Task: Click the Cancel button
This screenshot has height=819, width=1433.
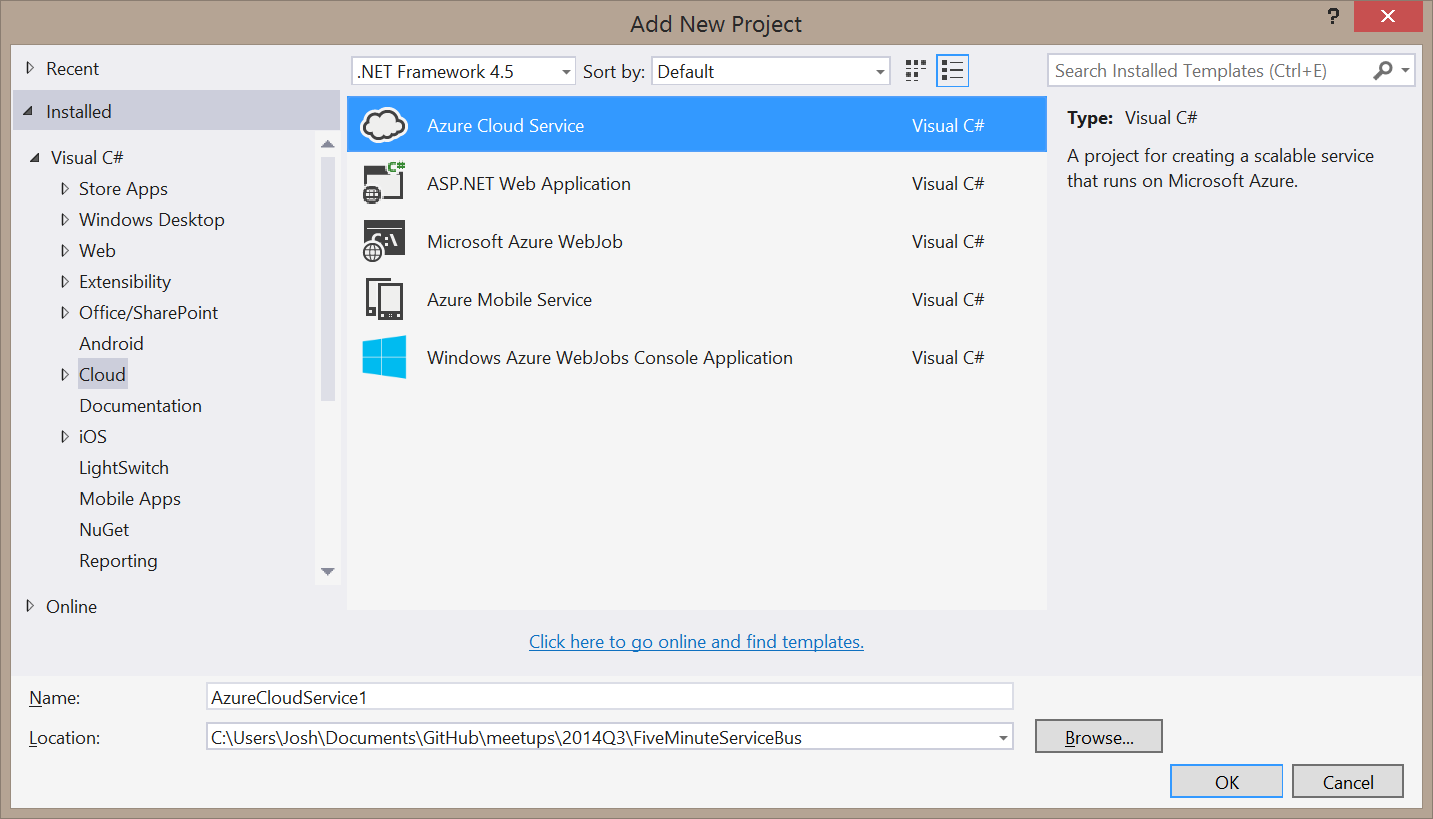Action: (x=1348, y=782)
